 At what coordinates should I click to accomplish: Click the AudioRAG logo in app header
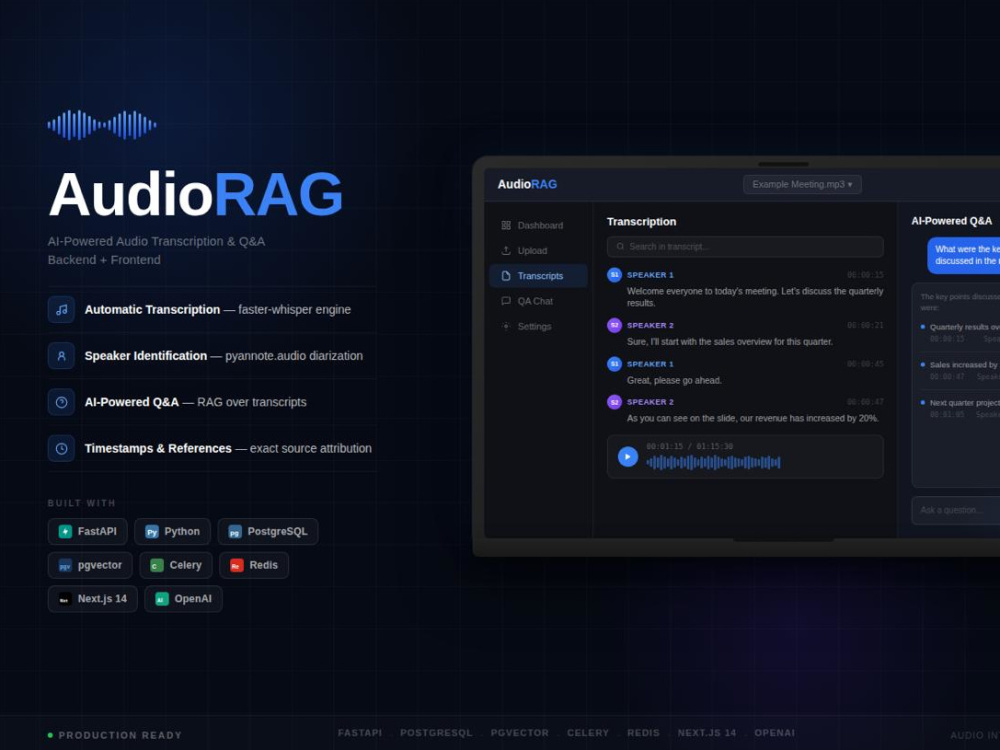coord(527,184)
